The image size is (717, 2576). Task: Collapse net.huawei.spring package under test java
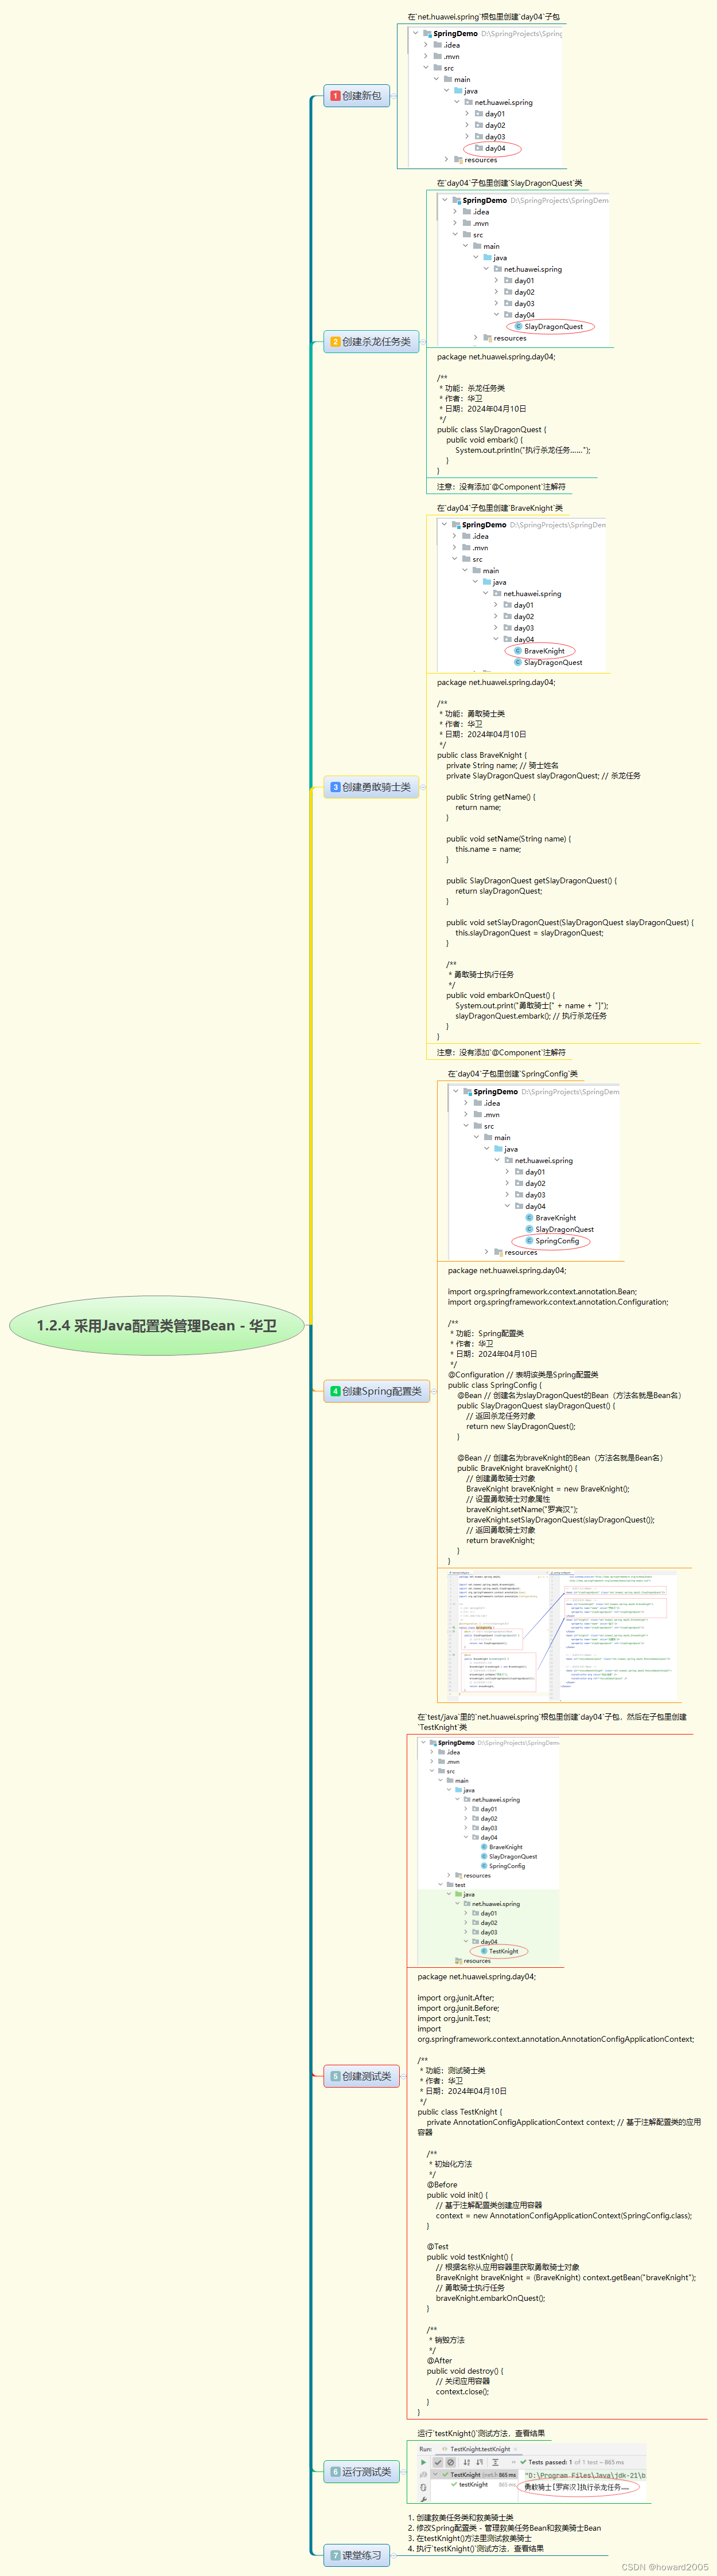(x=457, y=1904)
